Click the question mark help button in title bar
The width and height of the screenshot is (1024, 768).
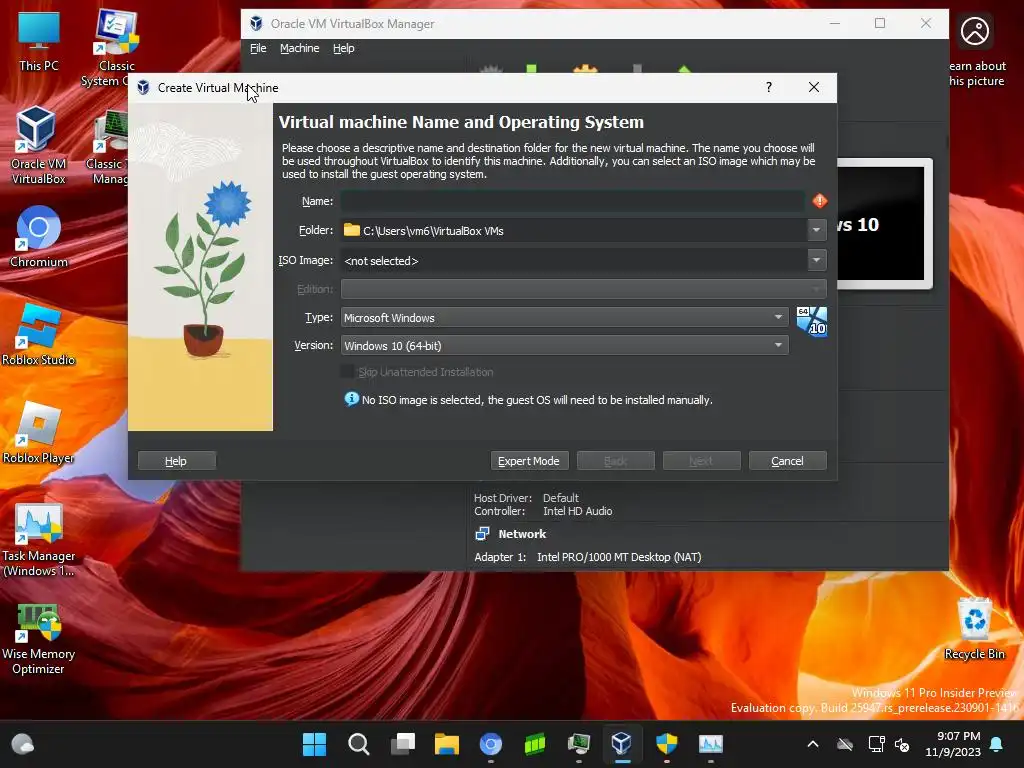point(769,88)
